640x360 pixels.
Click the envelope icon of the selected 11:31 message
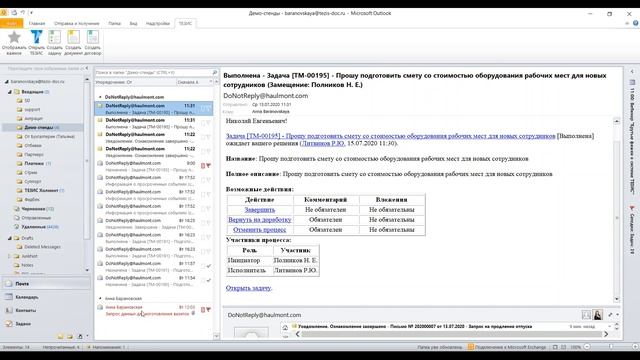coord(100,106)
